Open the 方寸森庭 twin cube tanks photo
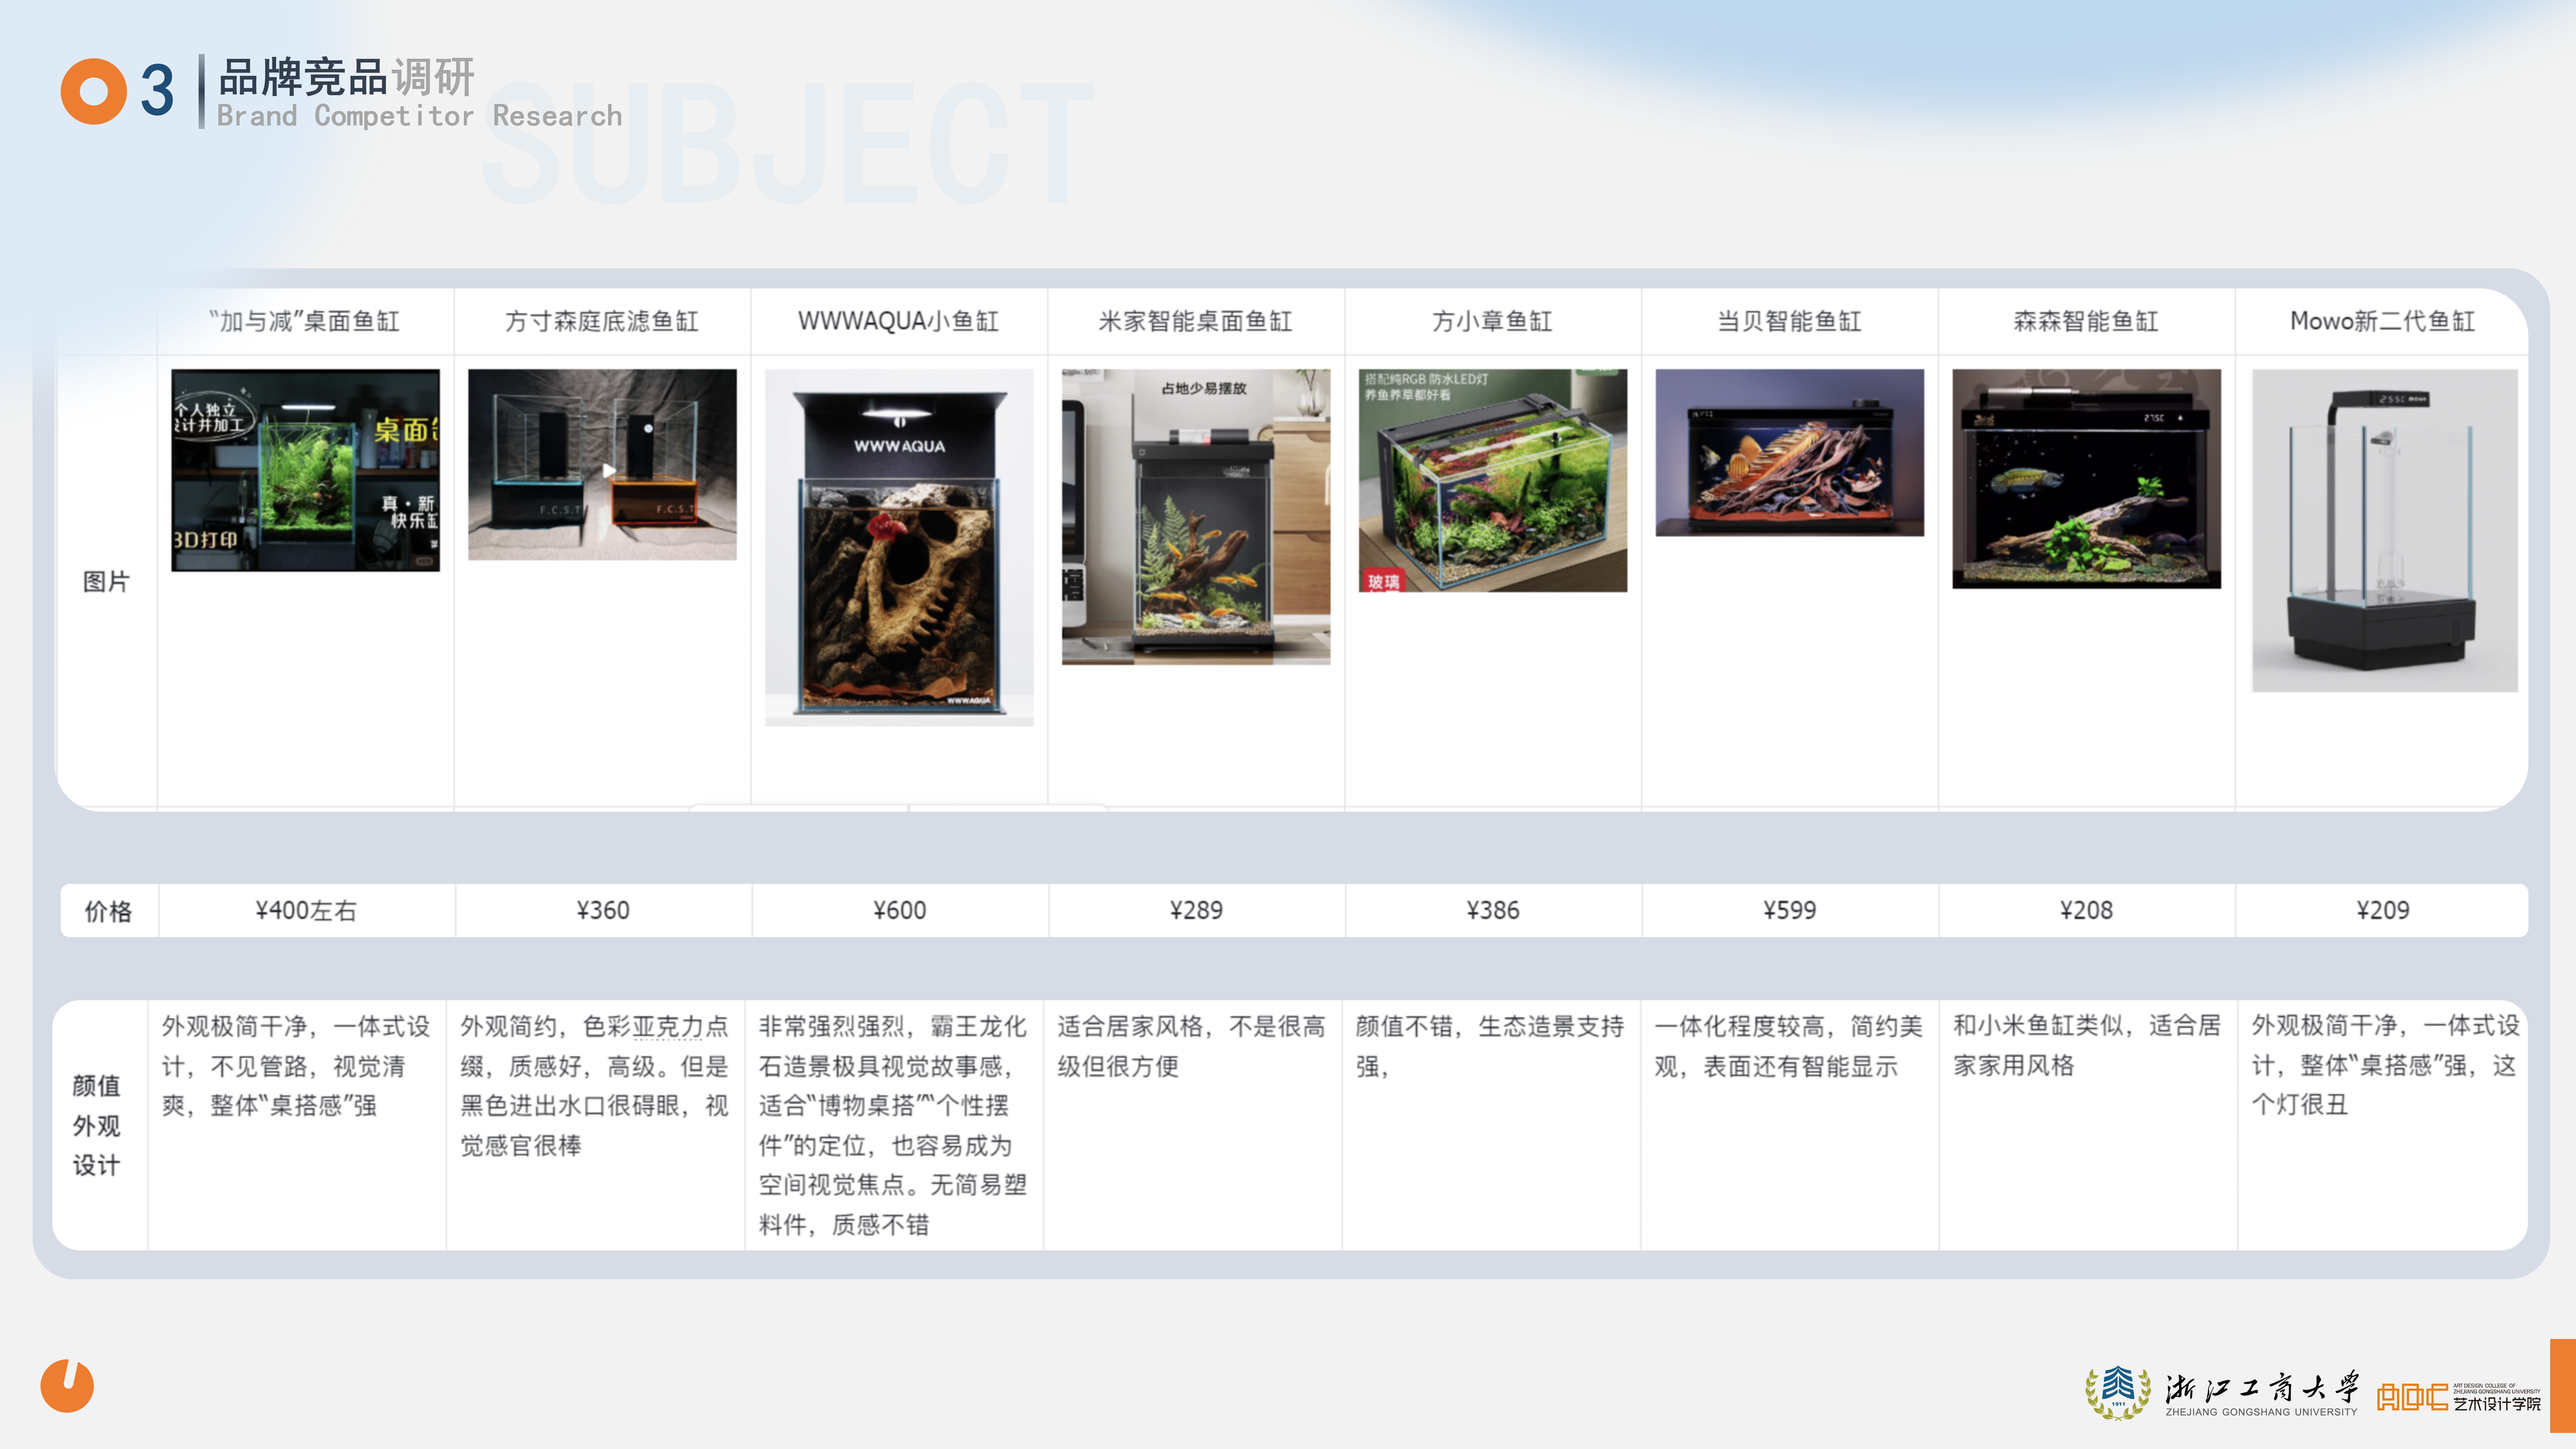The height and width of the screenshot is (1449, 2576). click(602, 464)
